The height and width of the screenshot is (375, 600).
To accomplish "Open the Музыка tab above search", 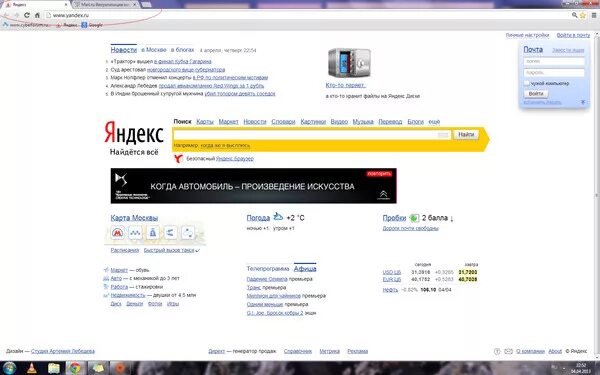I will [x=363, y=122].
